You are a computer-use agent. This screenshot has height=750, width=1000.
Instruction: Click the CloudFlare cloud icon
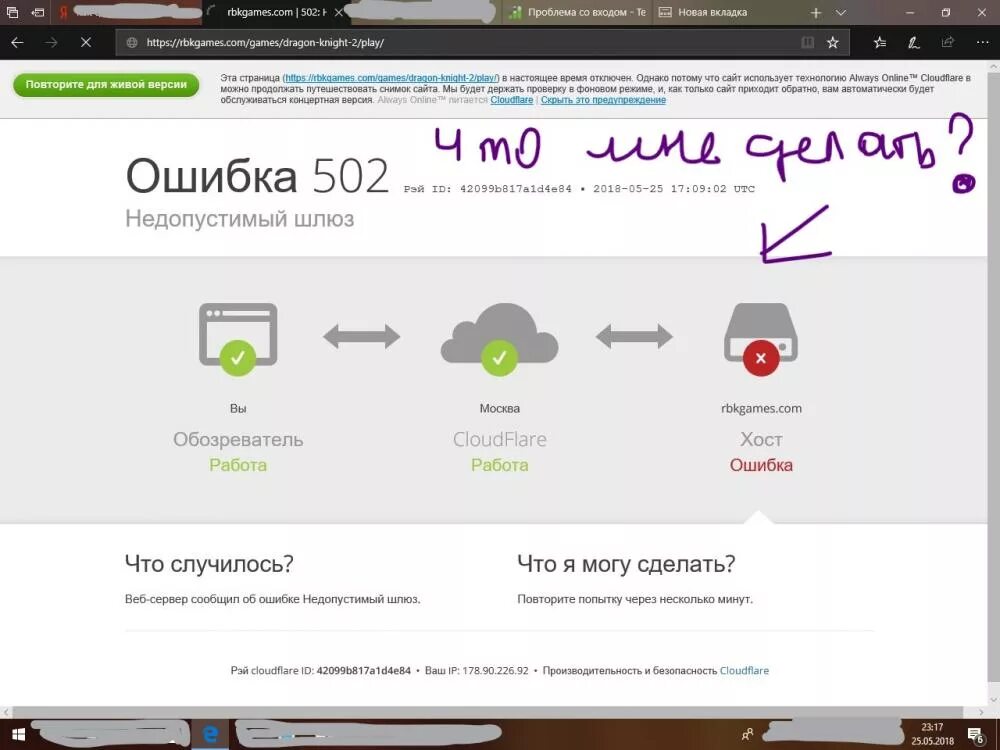(x=499, y=339)
